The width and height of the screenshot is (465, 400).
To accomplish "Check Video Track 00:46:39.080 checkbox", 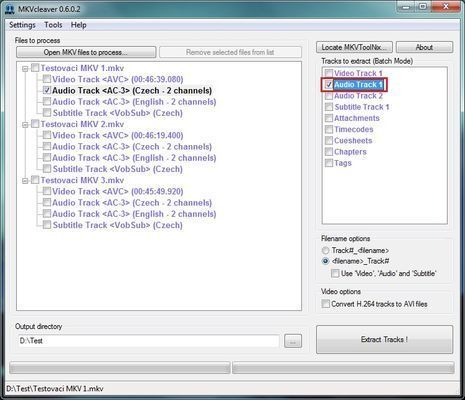I will pos(47,79).
